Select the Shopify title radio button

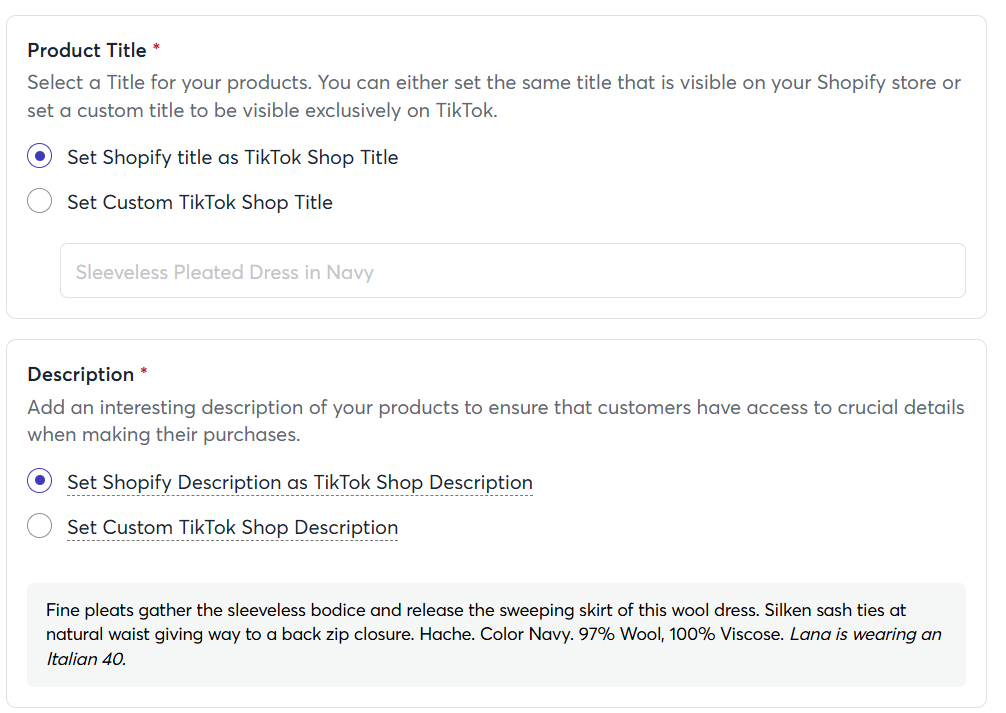pyautogui.click(x=40, y=157)
